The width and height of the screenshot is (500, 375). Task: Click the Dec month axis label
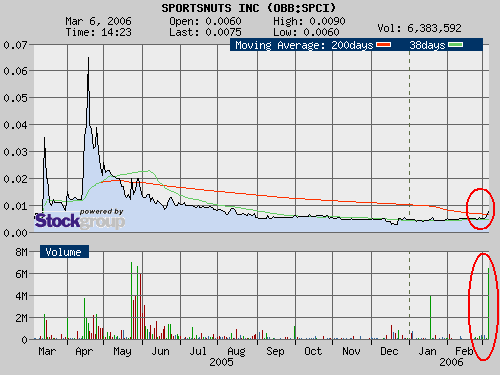pyautogui.click(x=389, y=351)
